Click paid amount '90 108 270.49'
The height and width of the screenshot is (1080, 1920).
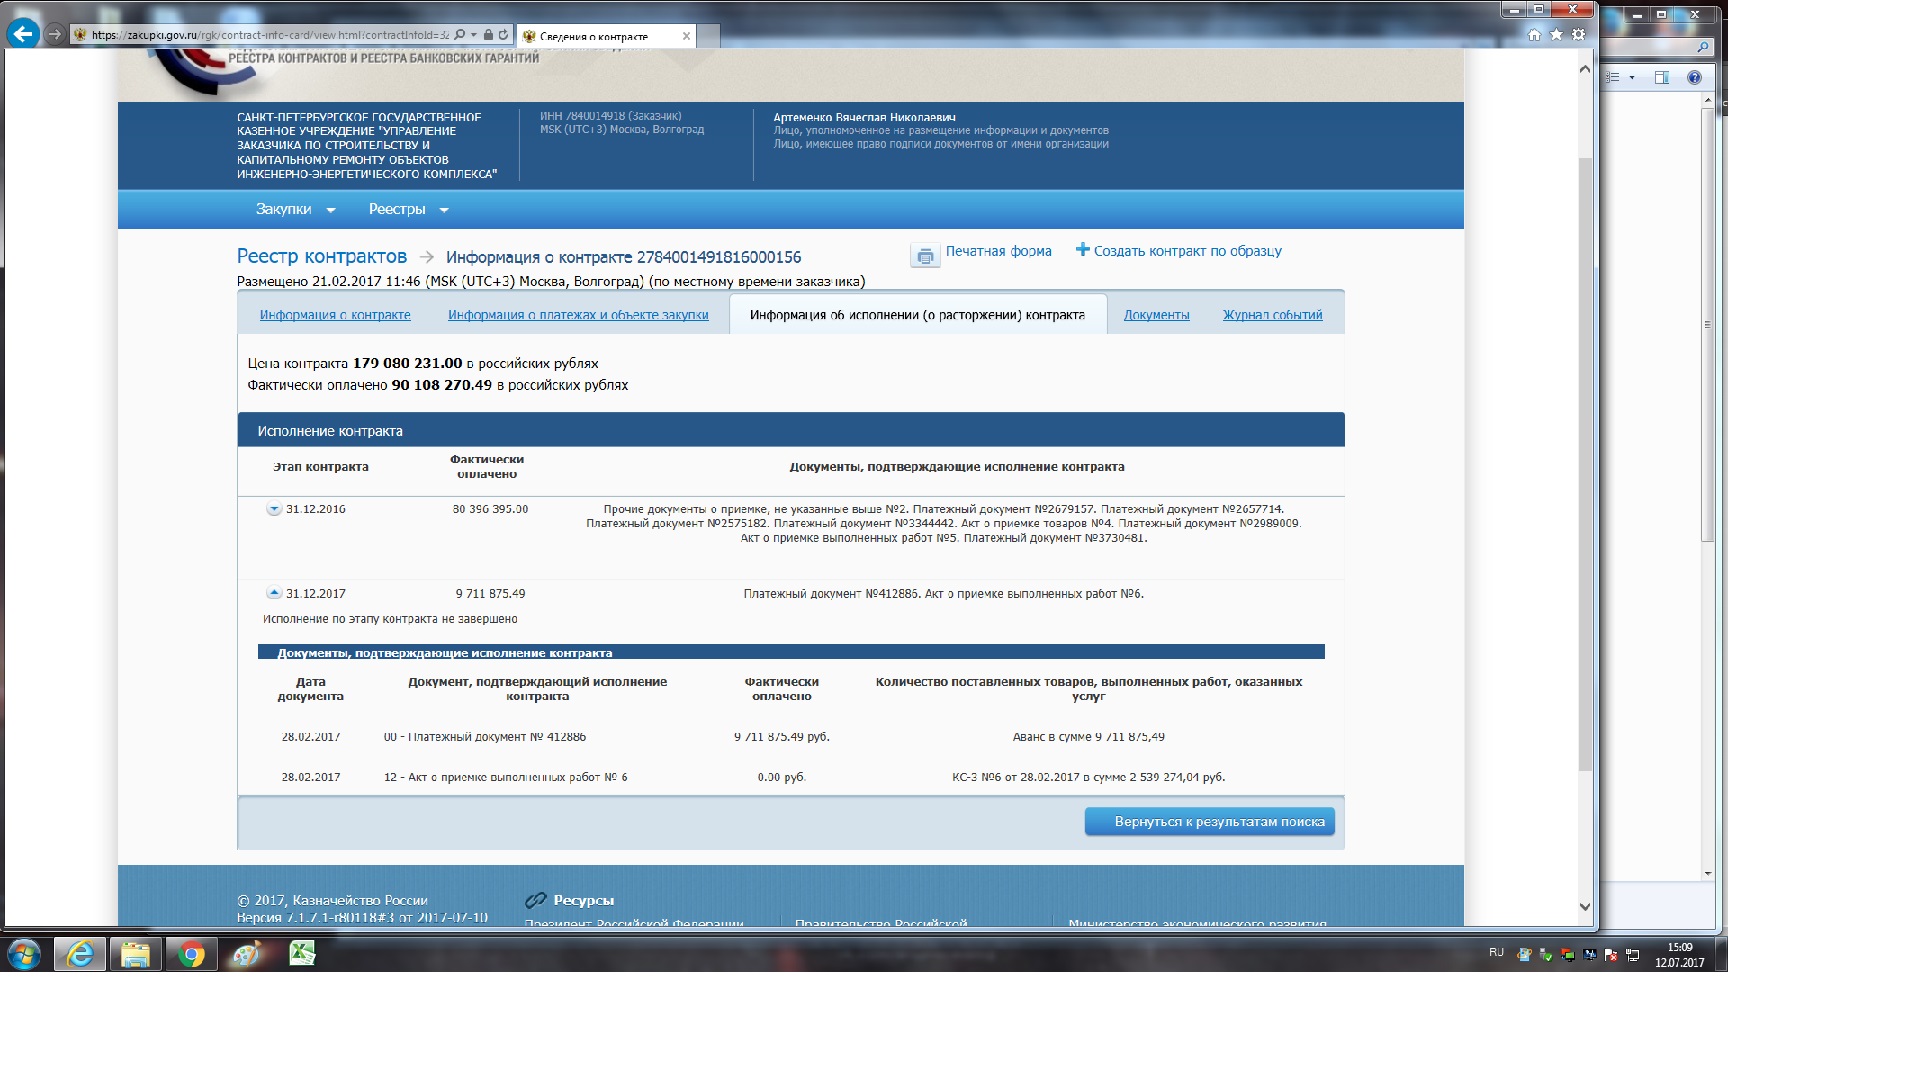441,385
